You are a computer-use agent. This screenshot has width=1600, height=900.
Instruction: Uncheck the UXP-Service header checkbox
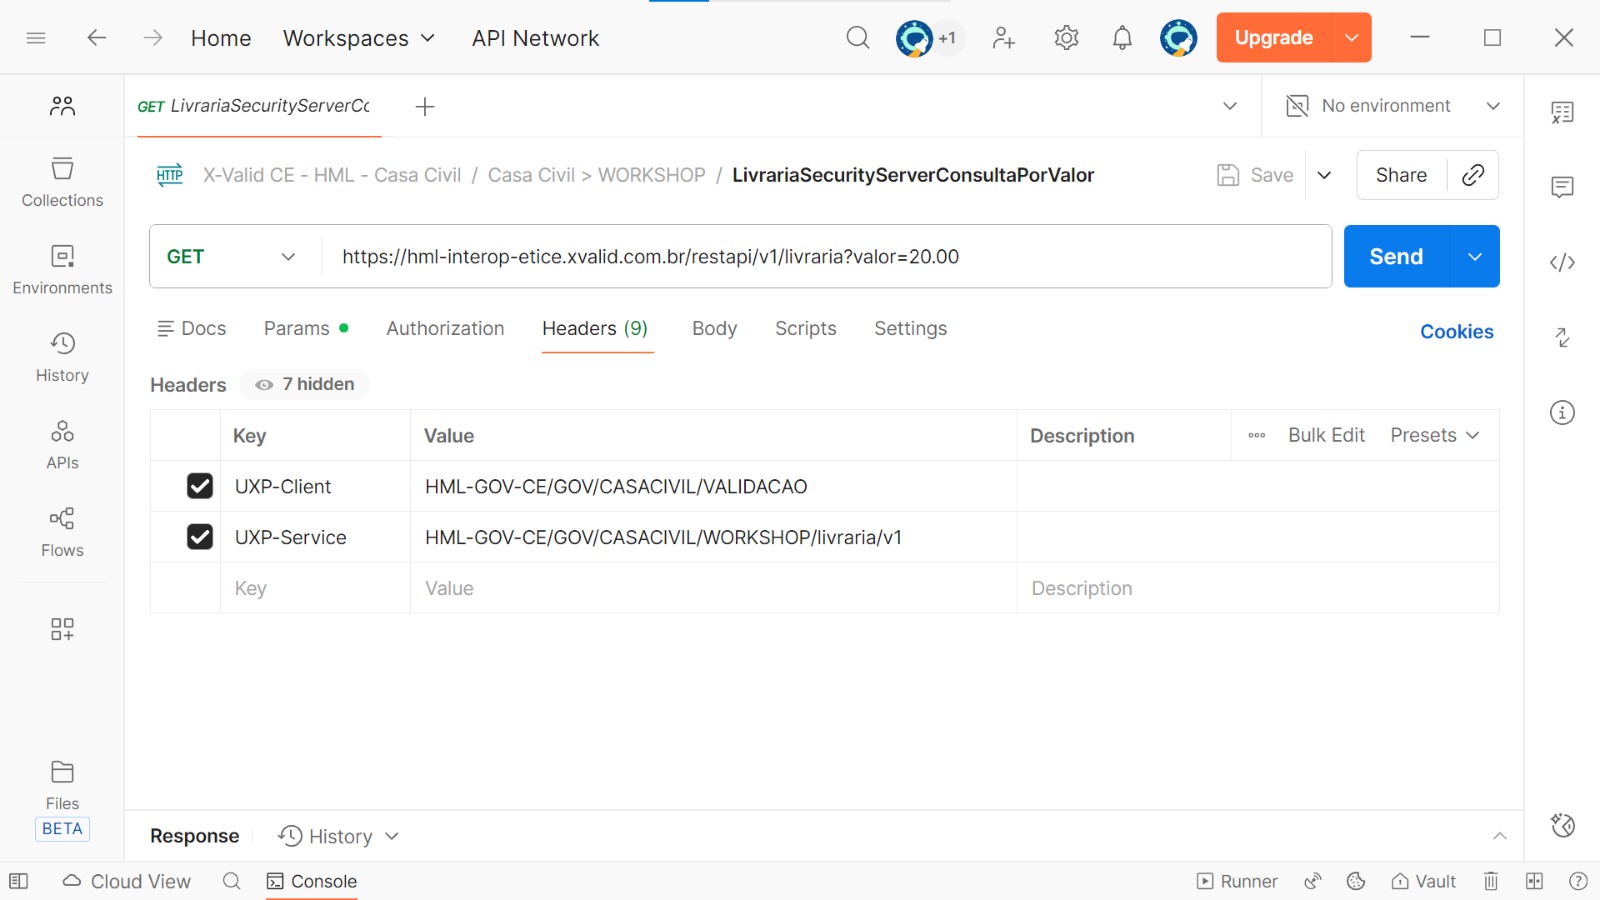[200, 537]
